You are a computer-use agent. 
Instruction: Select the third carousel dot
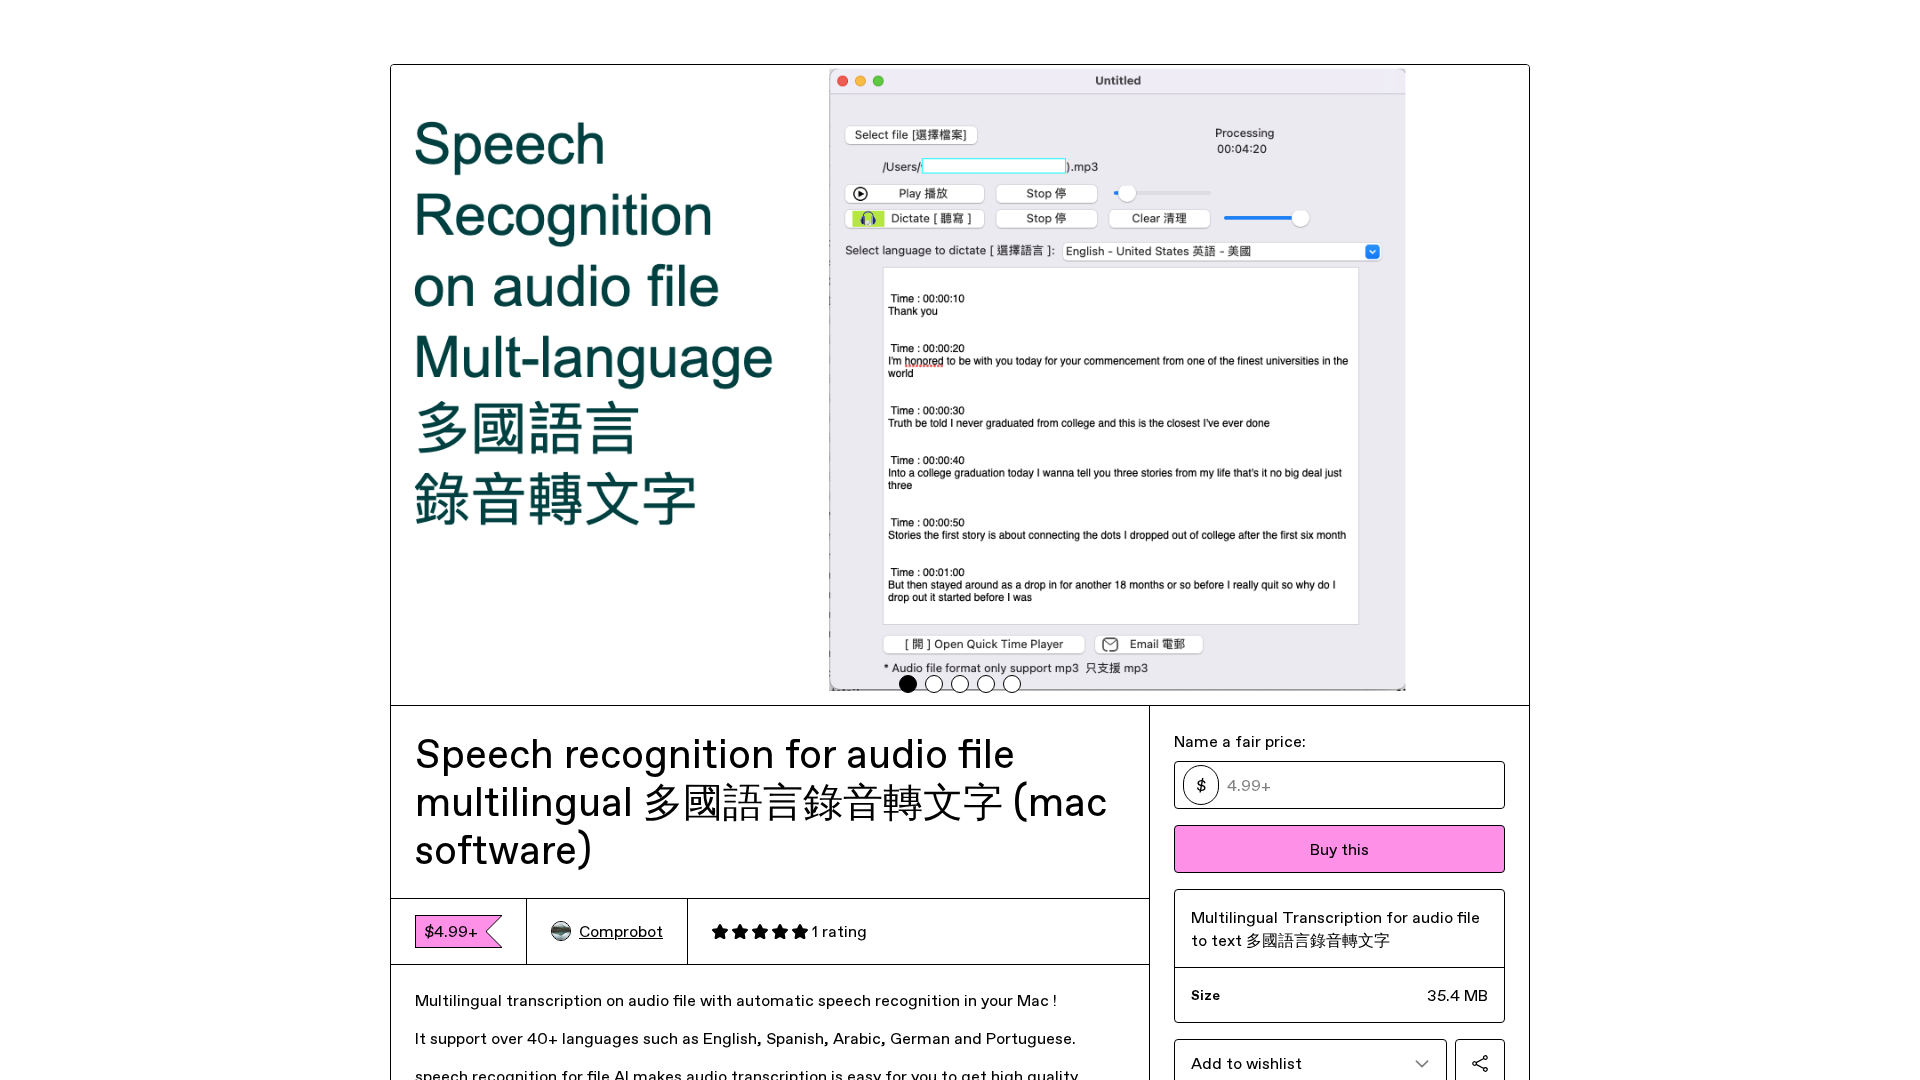click(960, 684)
